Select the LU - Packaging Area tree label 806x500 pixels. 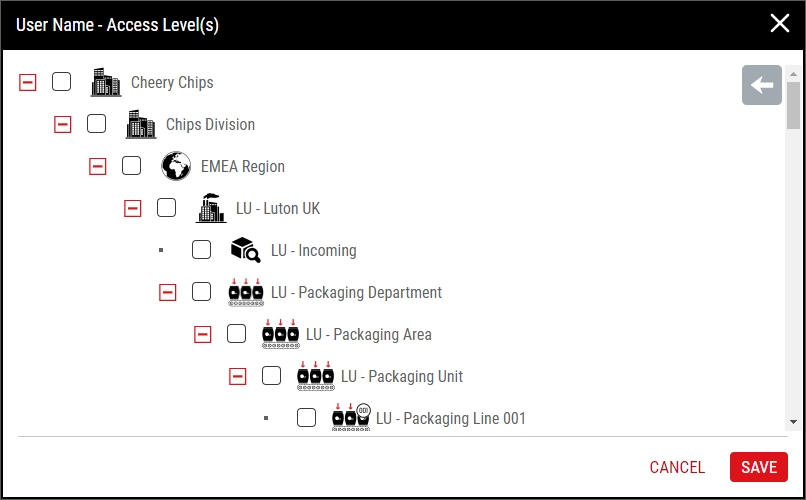point(369,335)
